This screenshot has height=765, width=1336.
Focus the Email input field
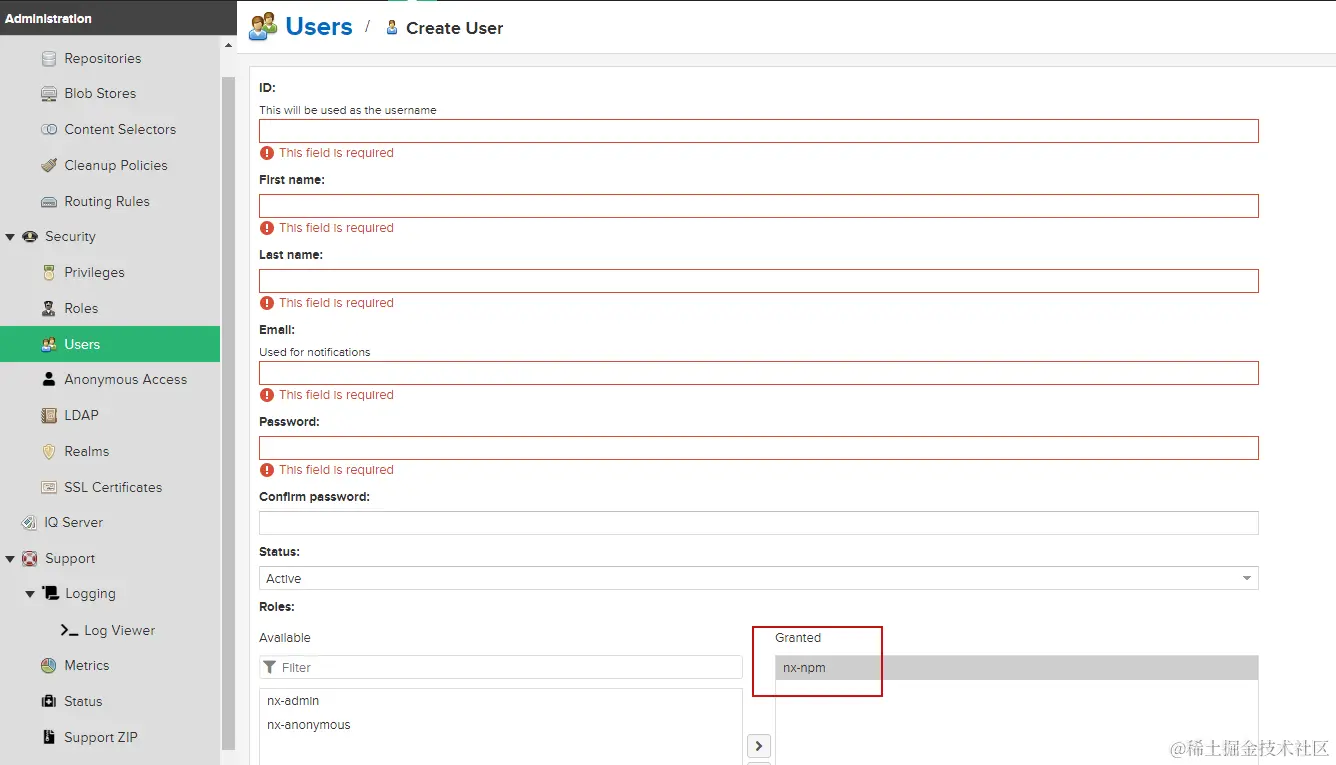click(758, 373)
